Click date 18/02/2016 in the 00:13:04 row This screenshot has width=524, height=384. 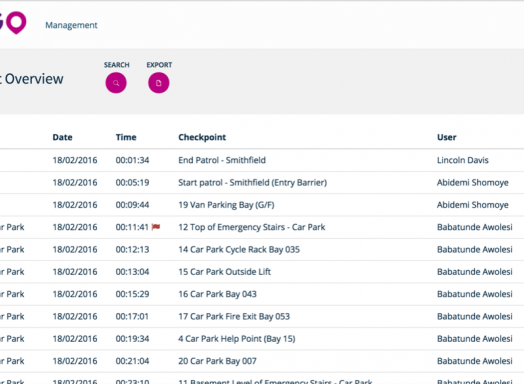click(x=75, y=272)
